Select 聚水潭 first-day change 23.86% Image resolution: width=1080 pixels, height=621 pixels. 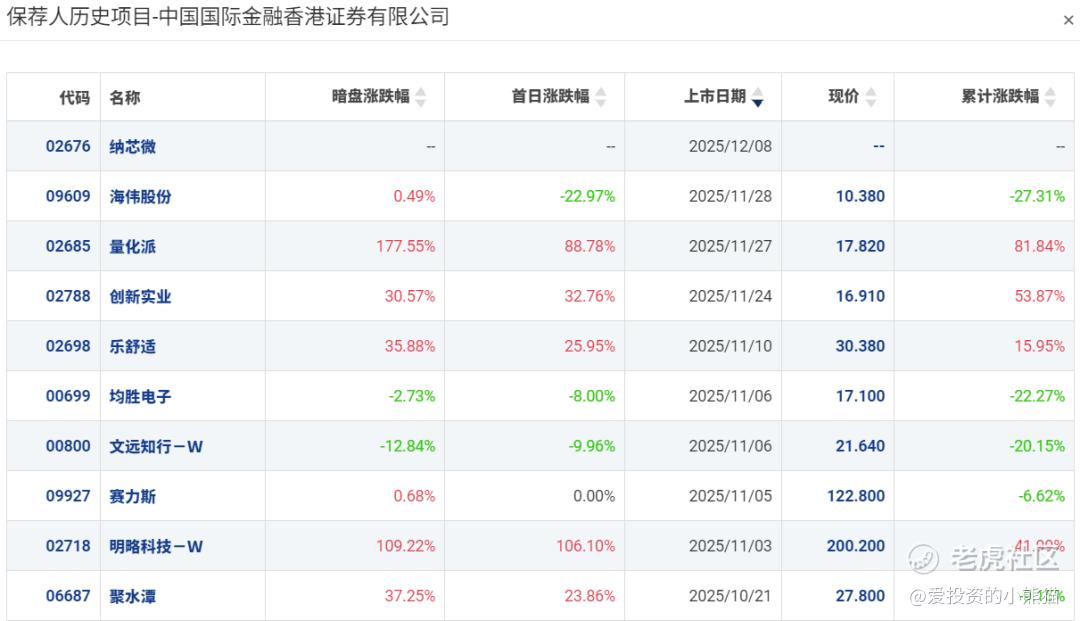(x=590, y=596)
